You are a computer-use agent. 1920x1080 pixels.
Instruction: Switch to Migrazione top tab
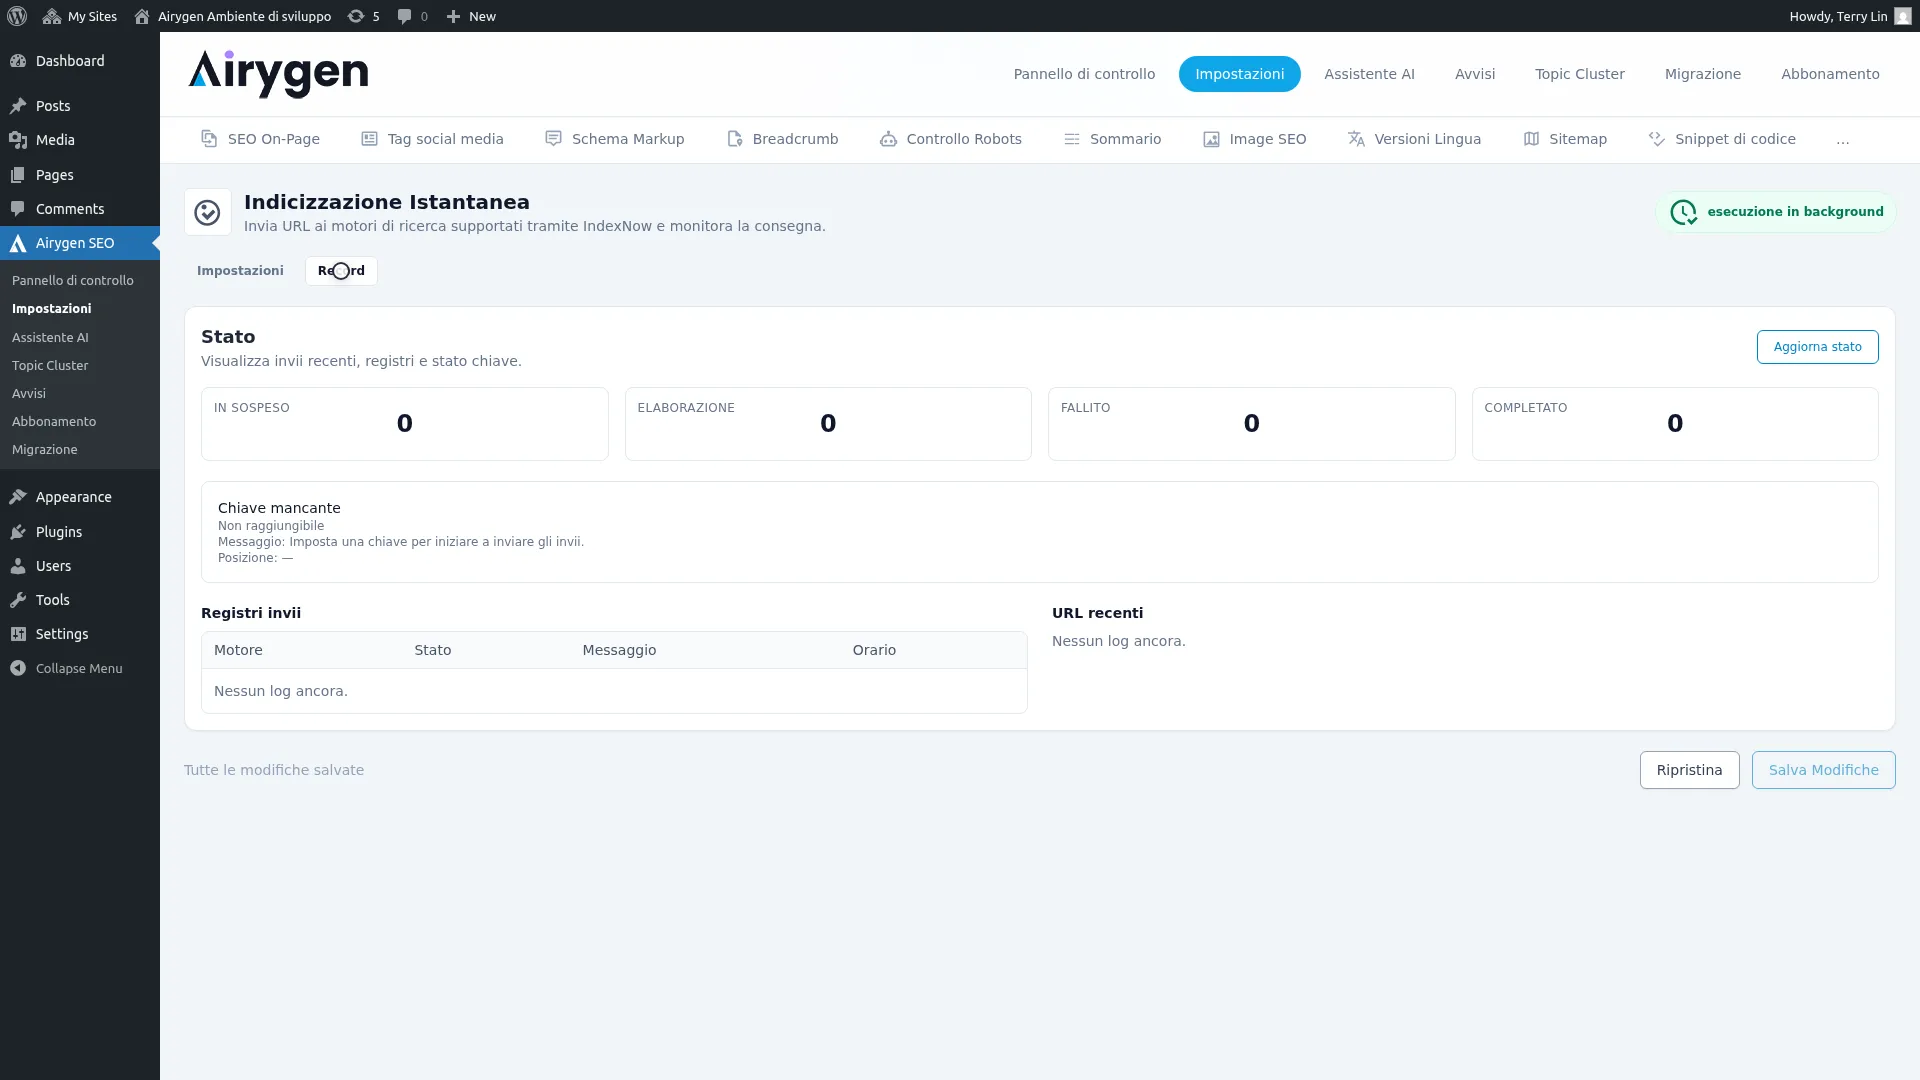[x=1703, y=74]
